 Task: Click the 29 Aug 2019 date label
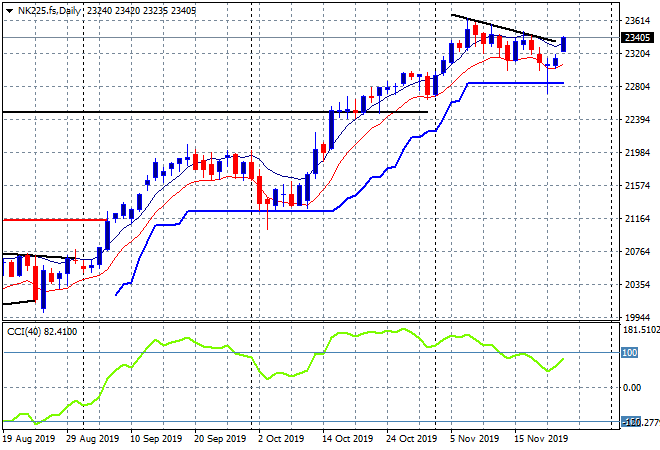(x=93, y=439)
